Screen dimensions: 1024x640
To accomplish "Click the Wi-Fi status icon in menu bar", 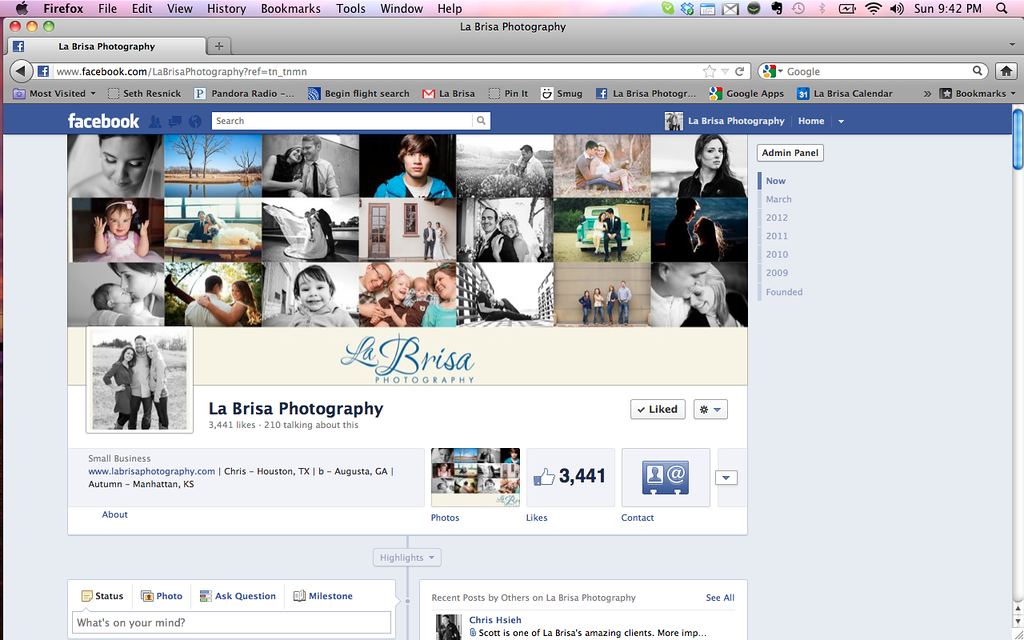I will pyautogui.click(x=873, y=8).
